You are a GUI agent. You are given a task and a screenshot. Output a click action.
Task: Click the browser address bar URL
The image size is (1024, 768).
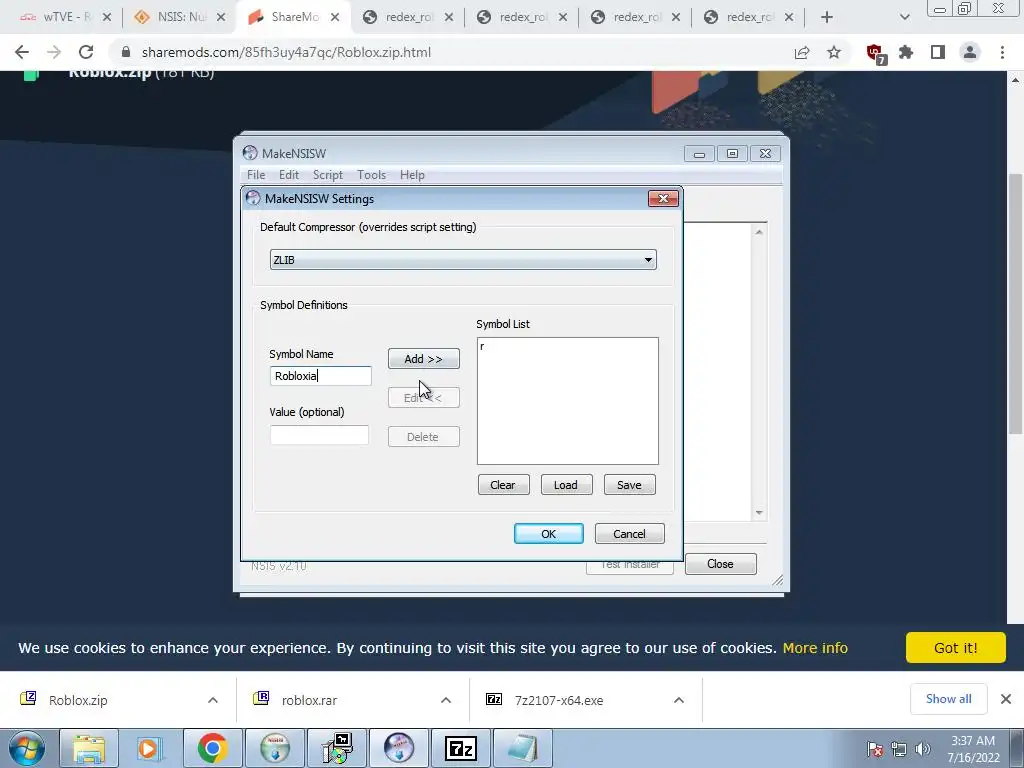point(286,52)
